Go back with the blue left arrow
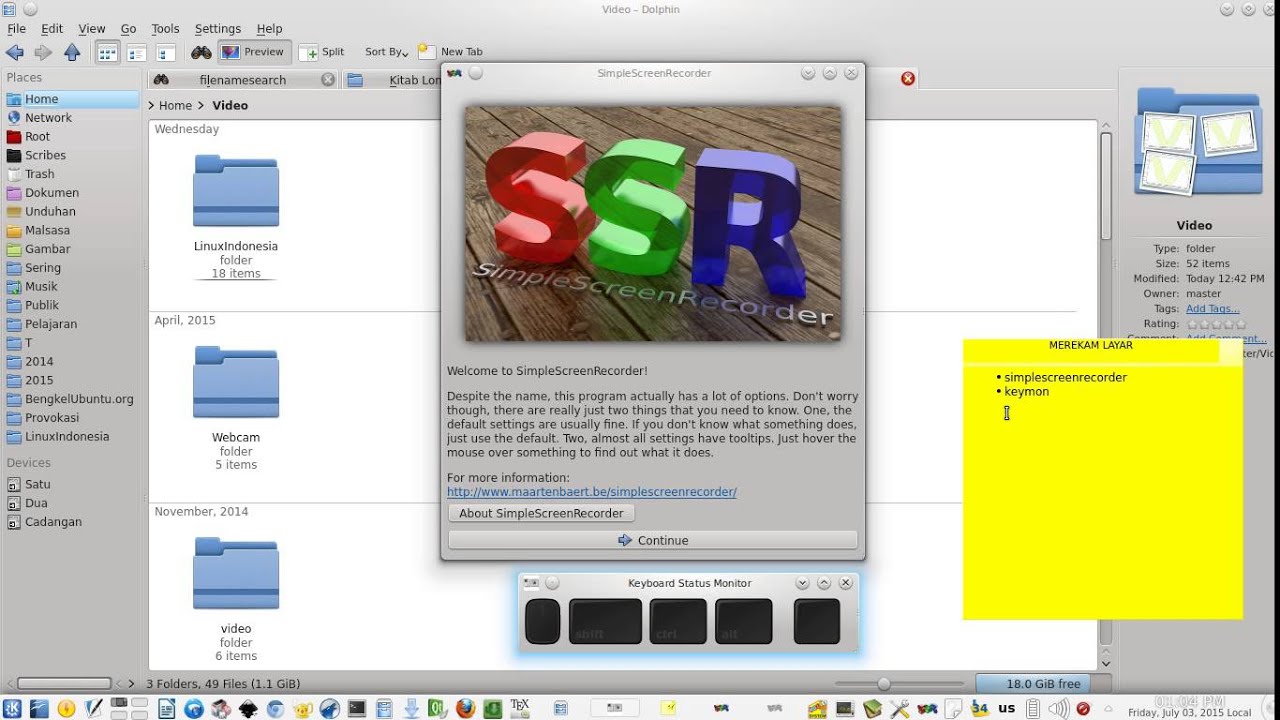 (x=15, y=52)
